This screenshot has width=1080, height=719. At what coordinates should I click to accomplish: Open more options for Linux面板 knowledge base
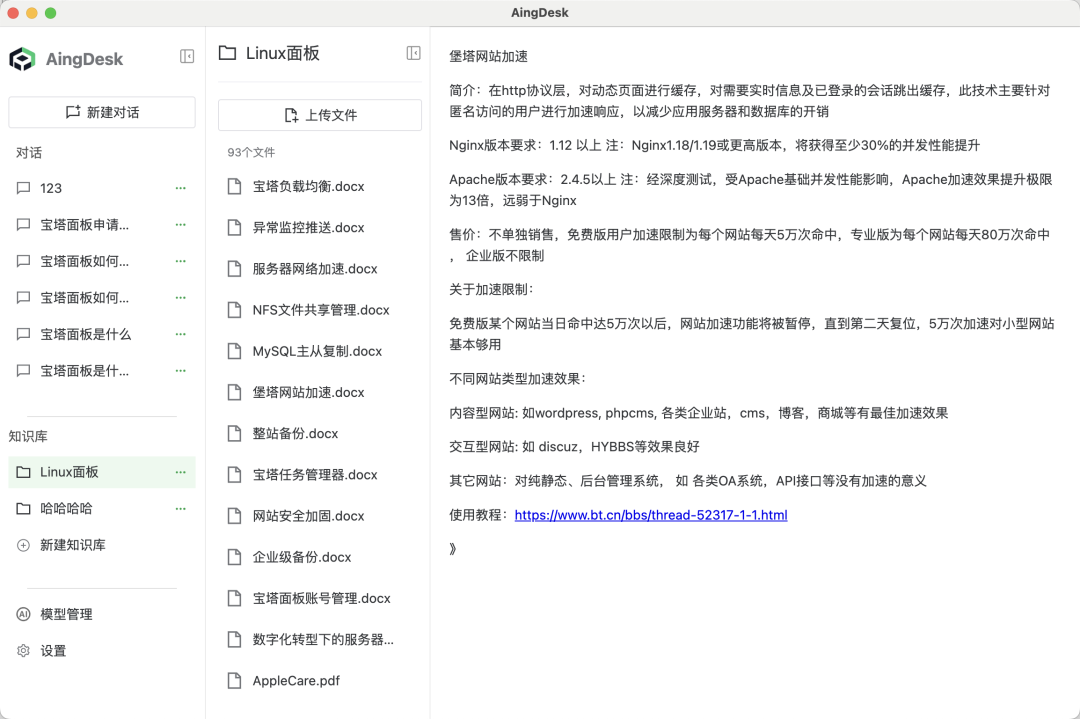180,472
